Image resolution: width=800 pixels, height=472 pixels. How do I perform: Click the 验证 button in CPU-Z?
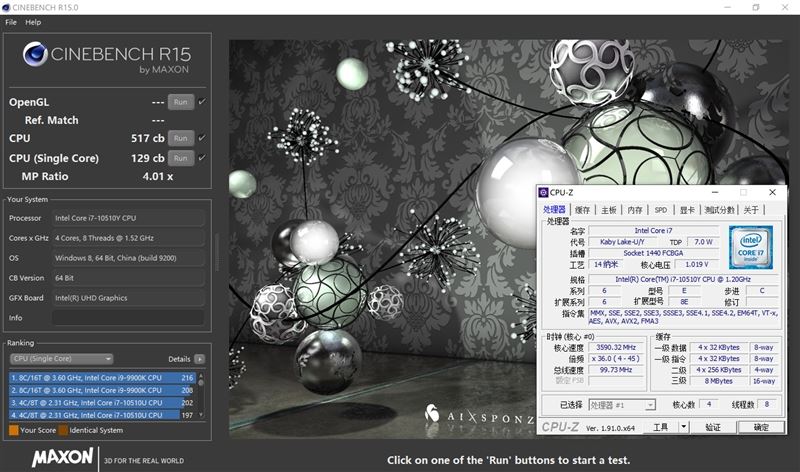tap(713, 427)
